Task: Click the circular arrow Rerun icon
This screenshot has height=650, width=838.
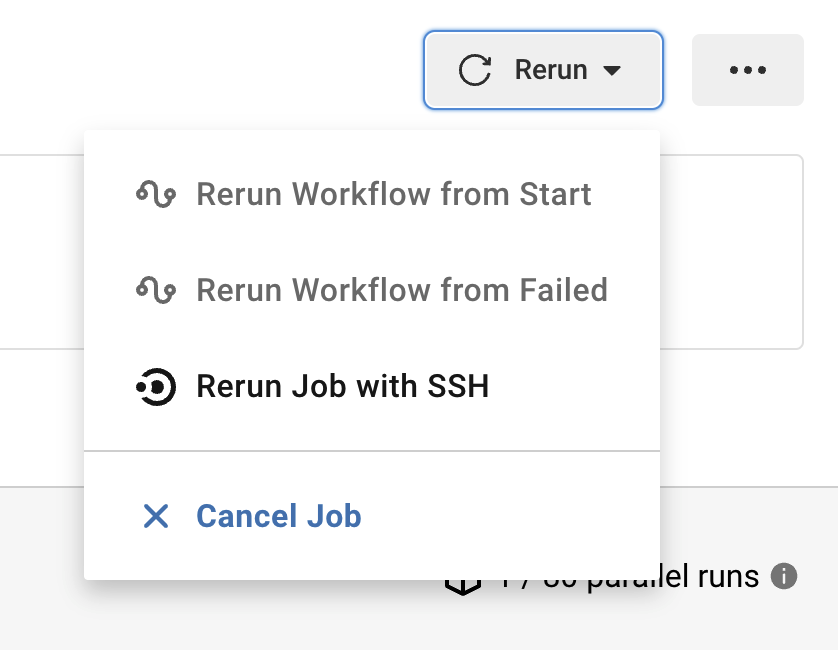Action: pos(475,70)
